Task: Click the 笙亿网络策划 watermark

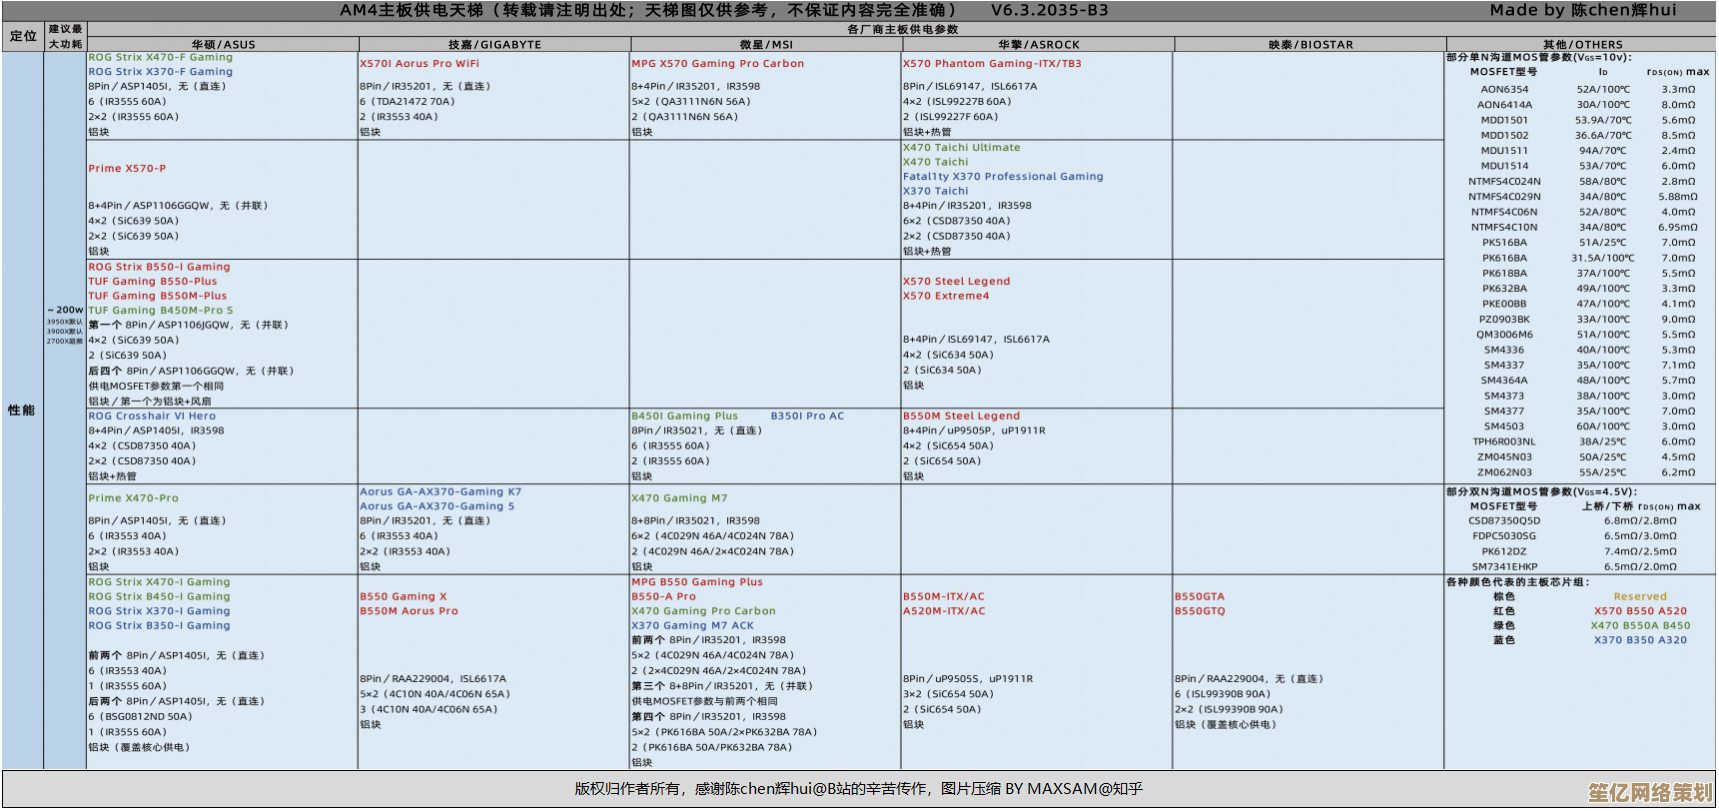Action: [x=1650, y=793]
